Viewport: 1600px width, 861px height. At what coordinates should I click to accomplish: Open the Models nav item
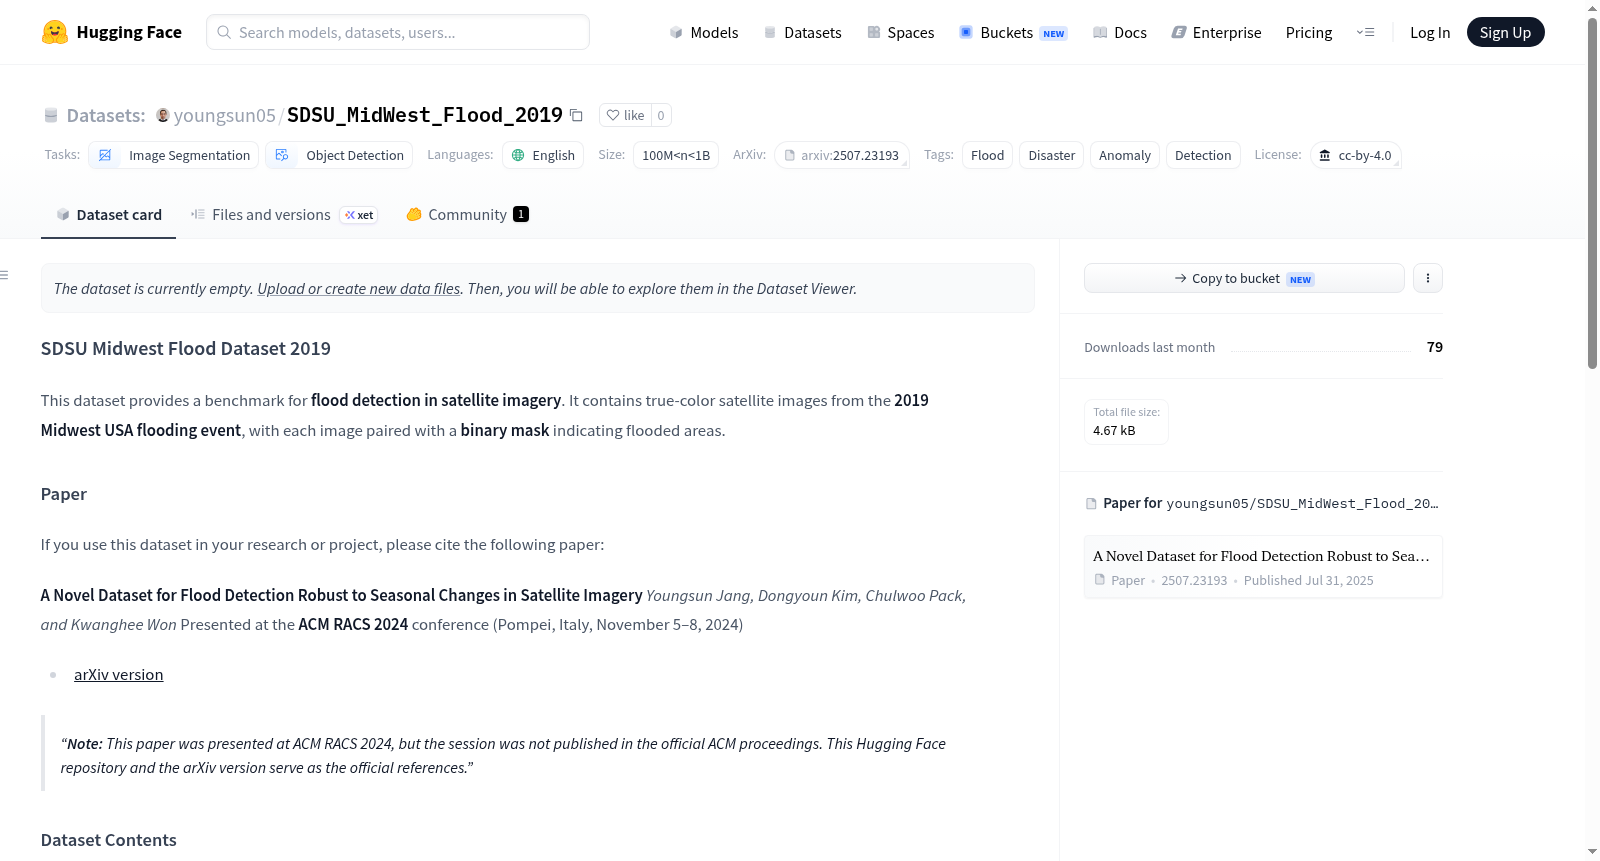(704, 32)
